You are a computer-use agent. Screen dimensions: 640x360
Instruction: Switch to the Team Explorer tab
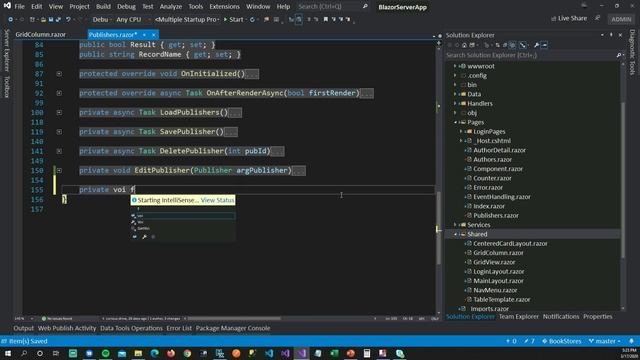(x=518, y=317)
